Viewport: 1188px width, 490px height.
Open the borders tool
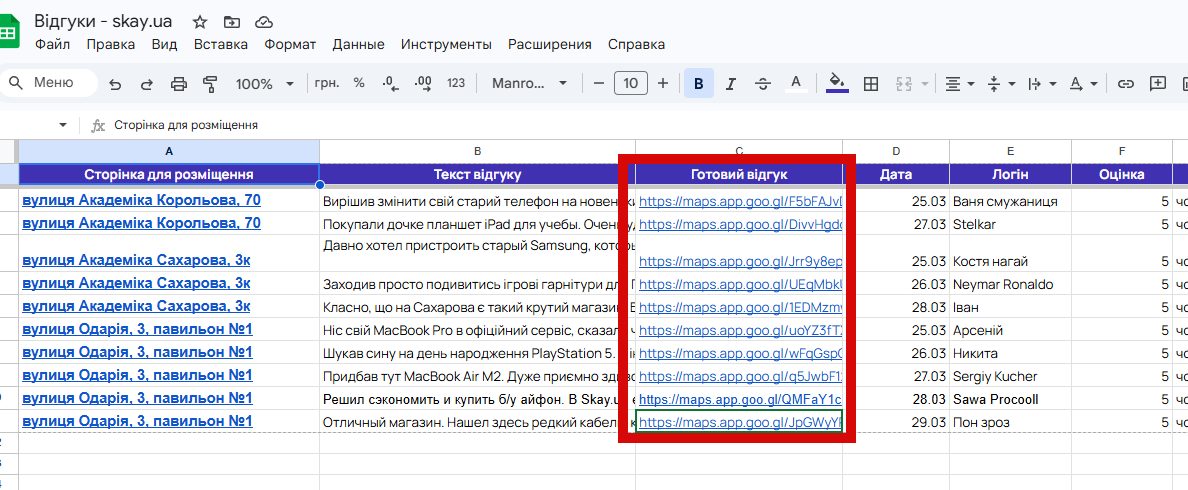click(871, 83)
